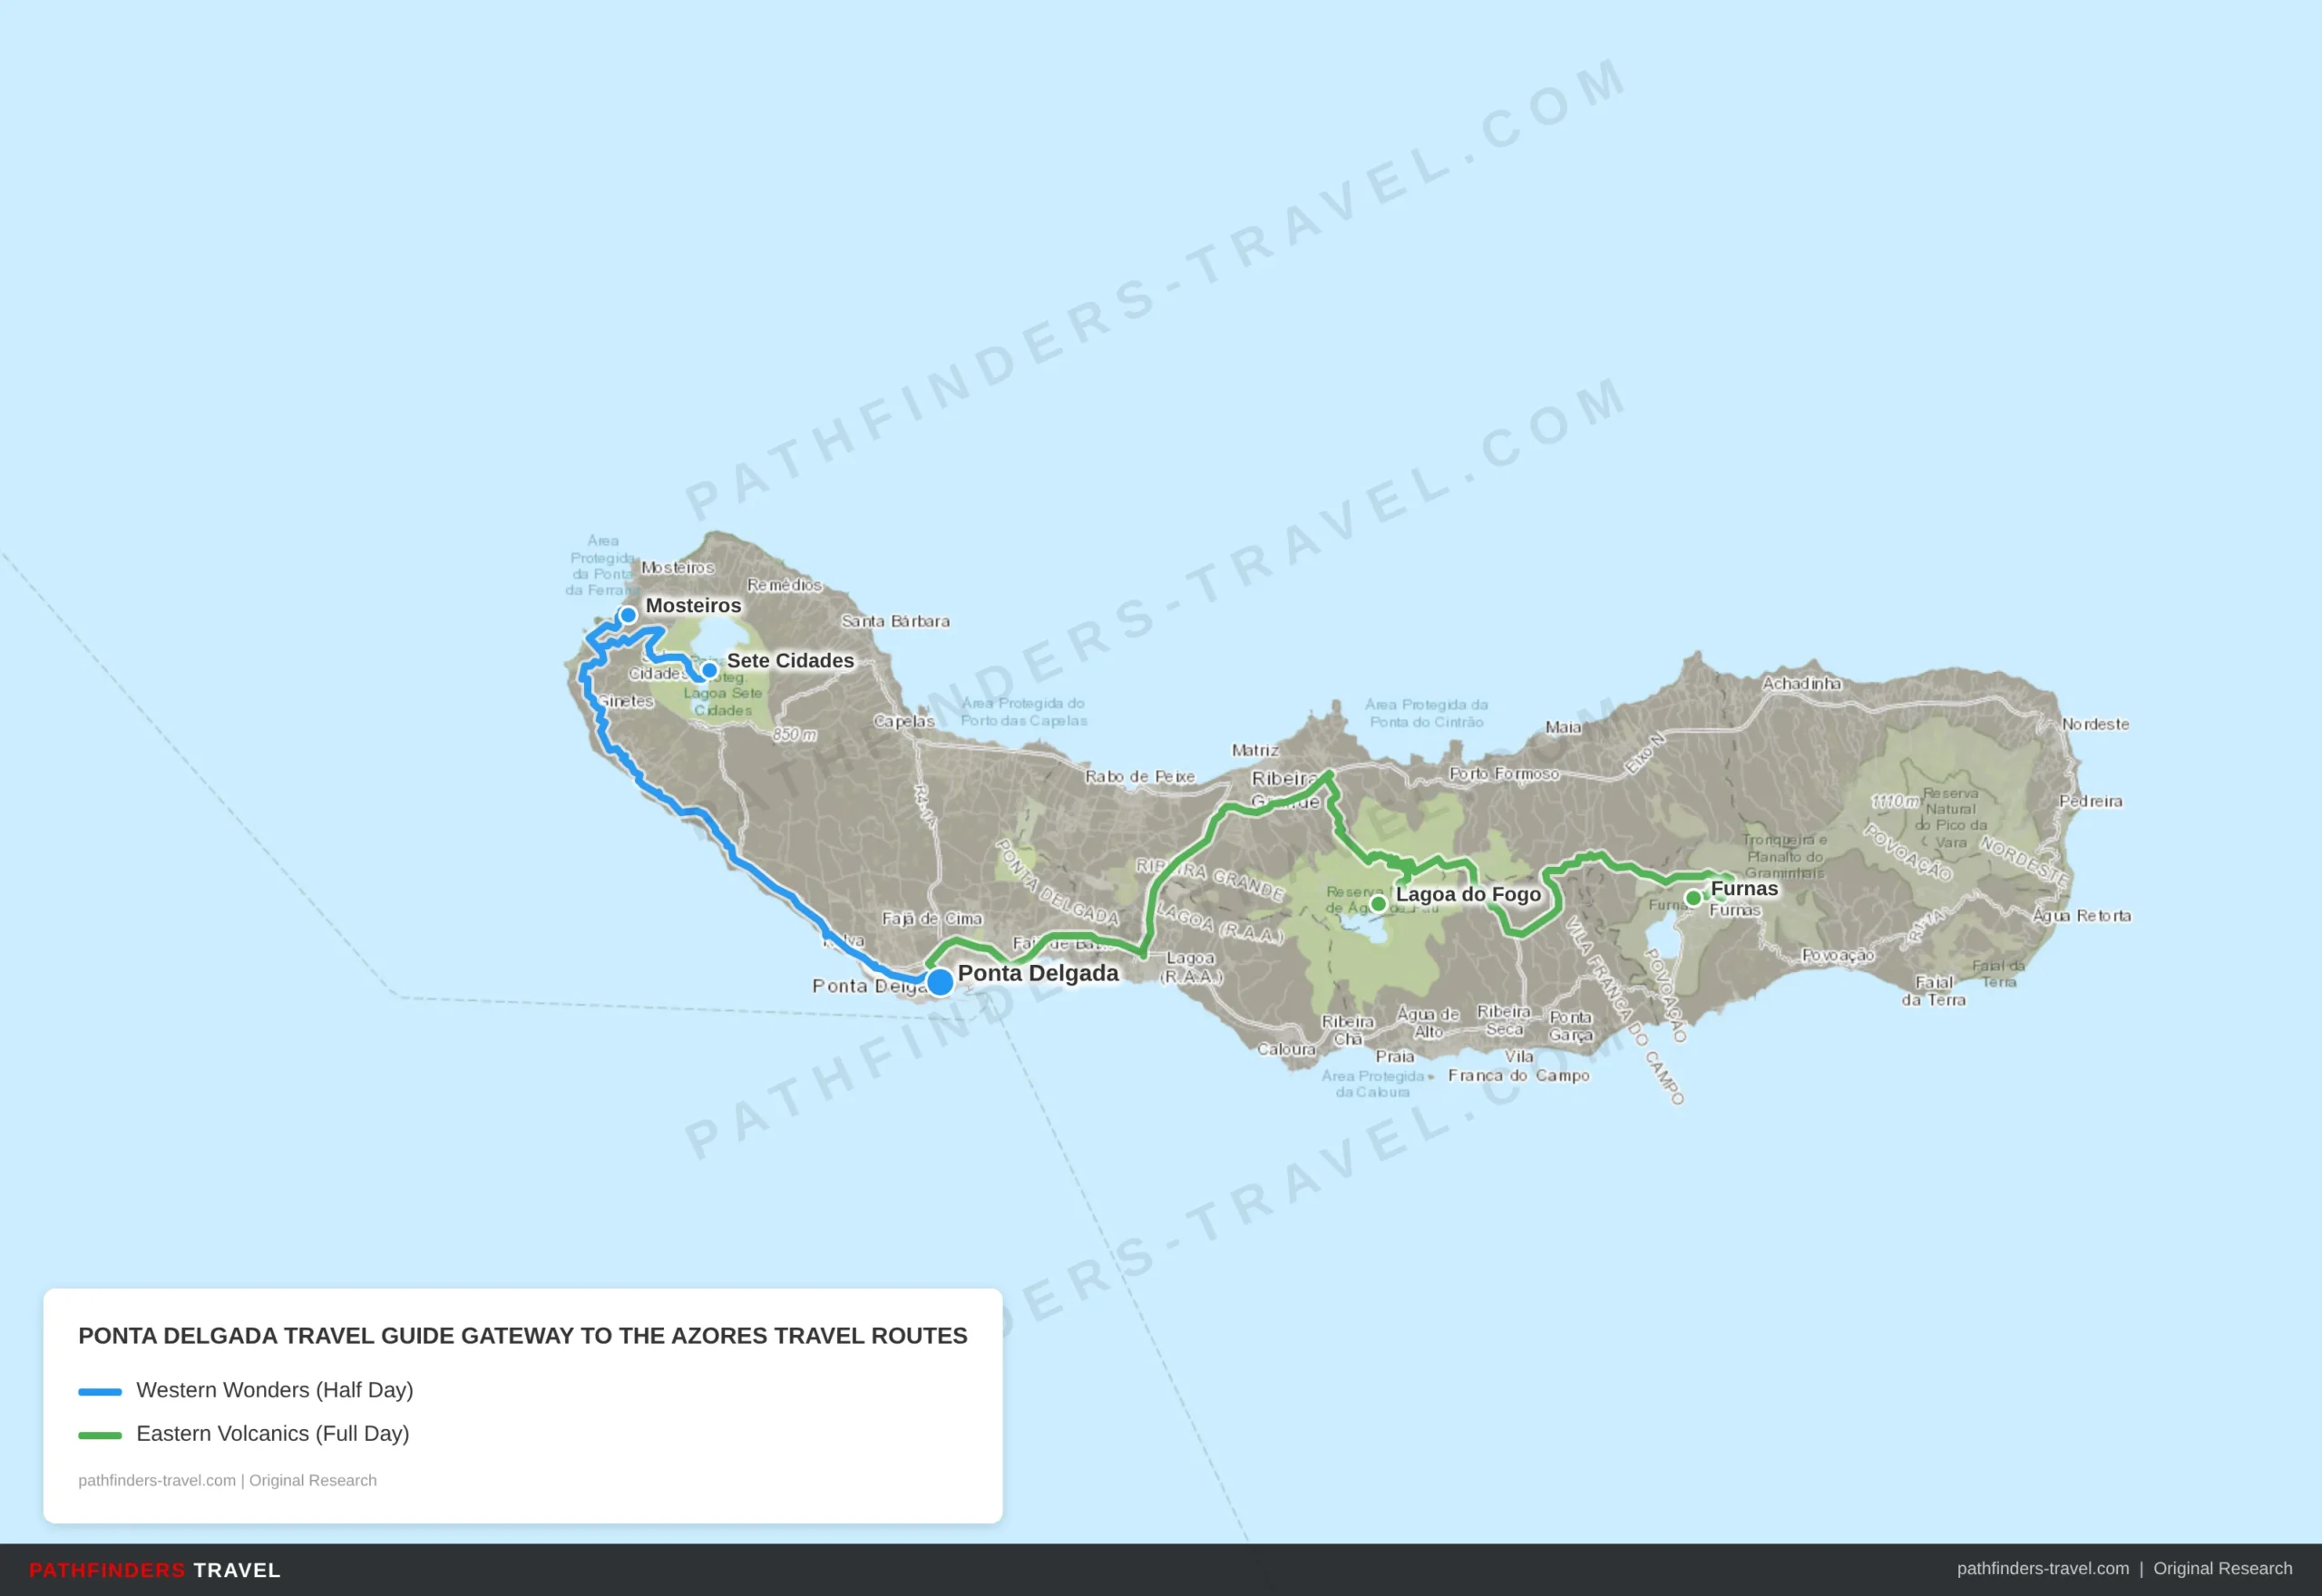The image size is (2322, 1596).
Task: Click the grey credit line inside the legend box
Action: click(x=228, y=1480)
